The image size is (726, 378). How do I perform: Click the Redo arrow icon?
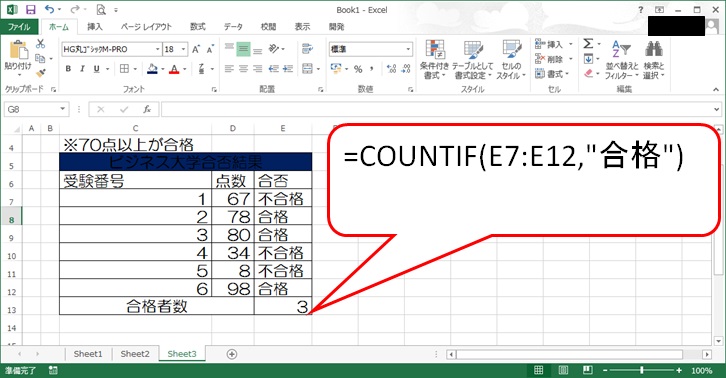75,9
